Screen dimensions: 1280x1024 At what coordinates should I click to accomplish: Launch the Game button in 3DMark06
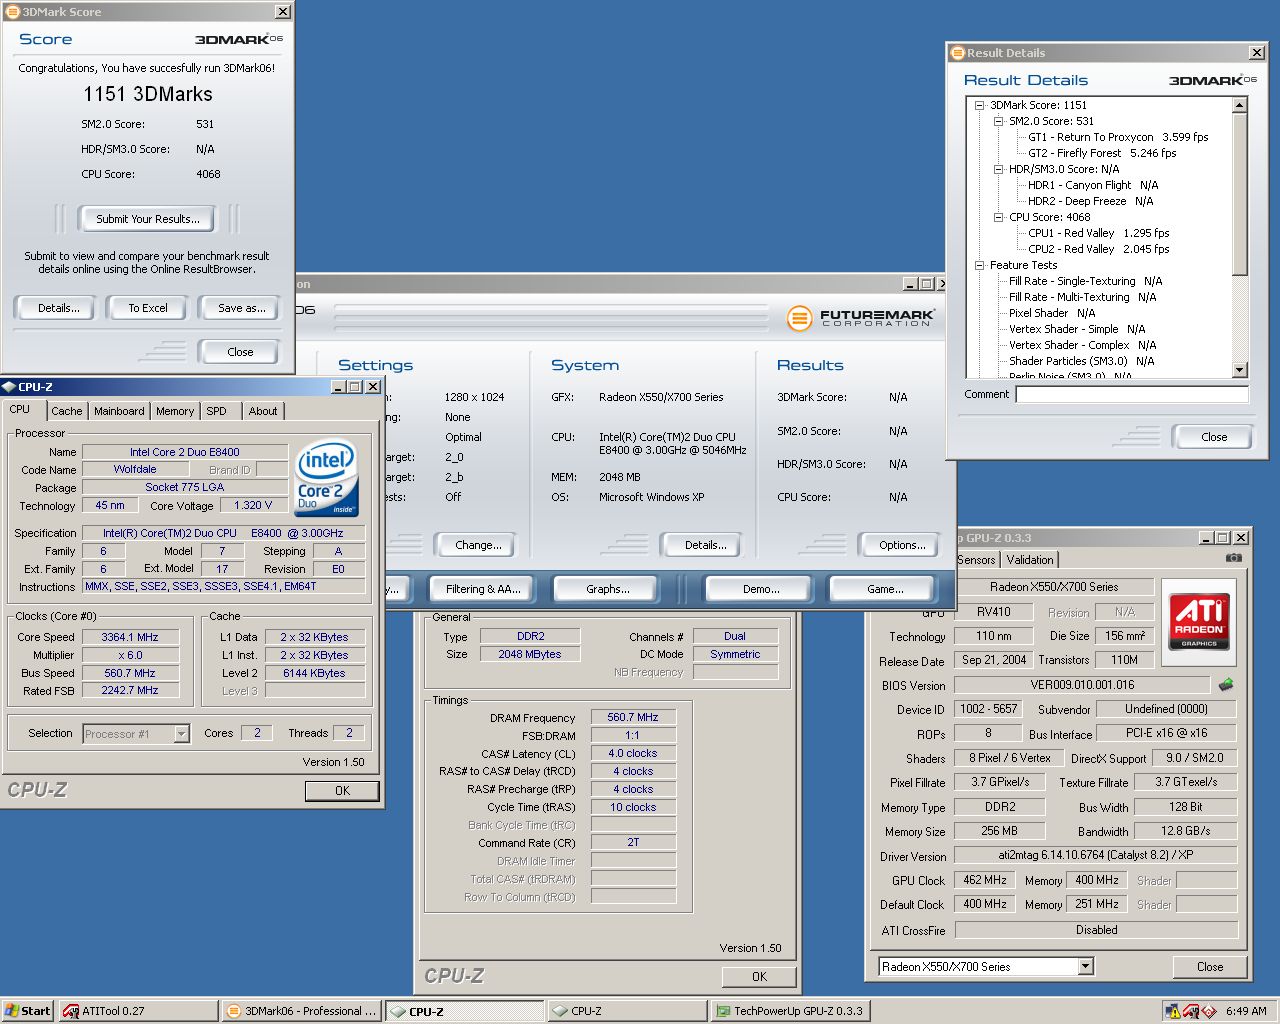pyautogui.click(x=885, y=589)
